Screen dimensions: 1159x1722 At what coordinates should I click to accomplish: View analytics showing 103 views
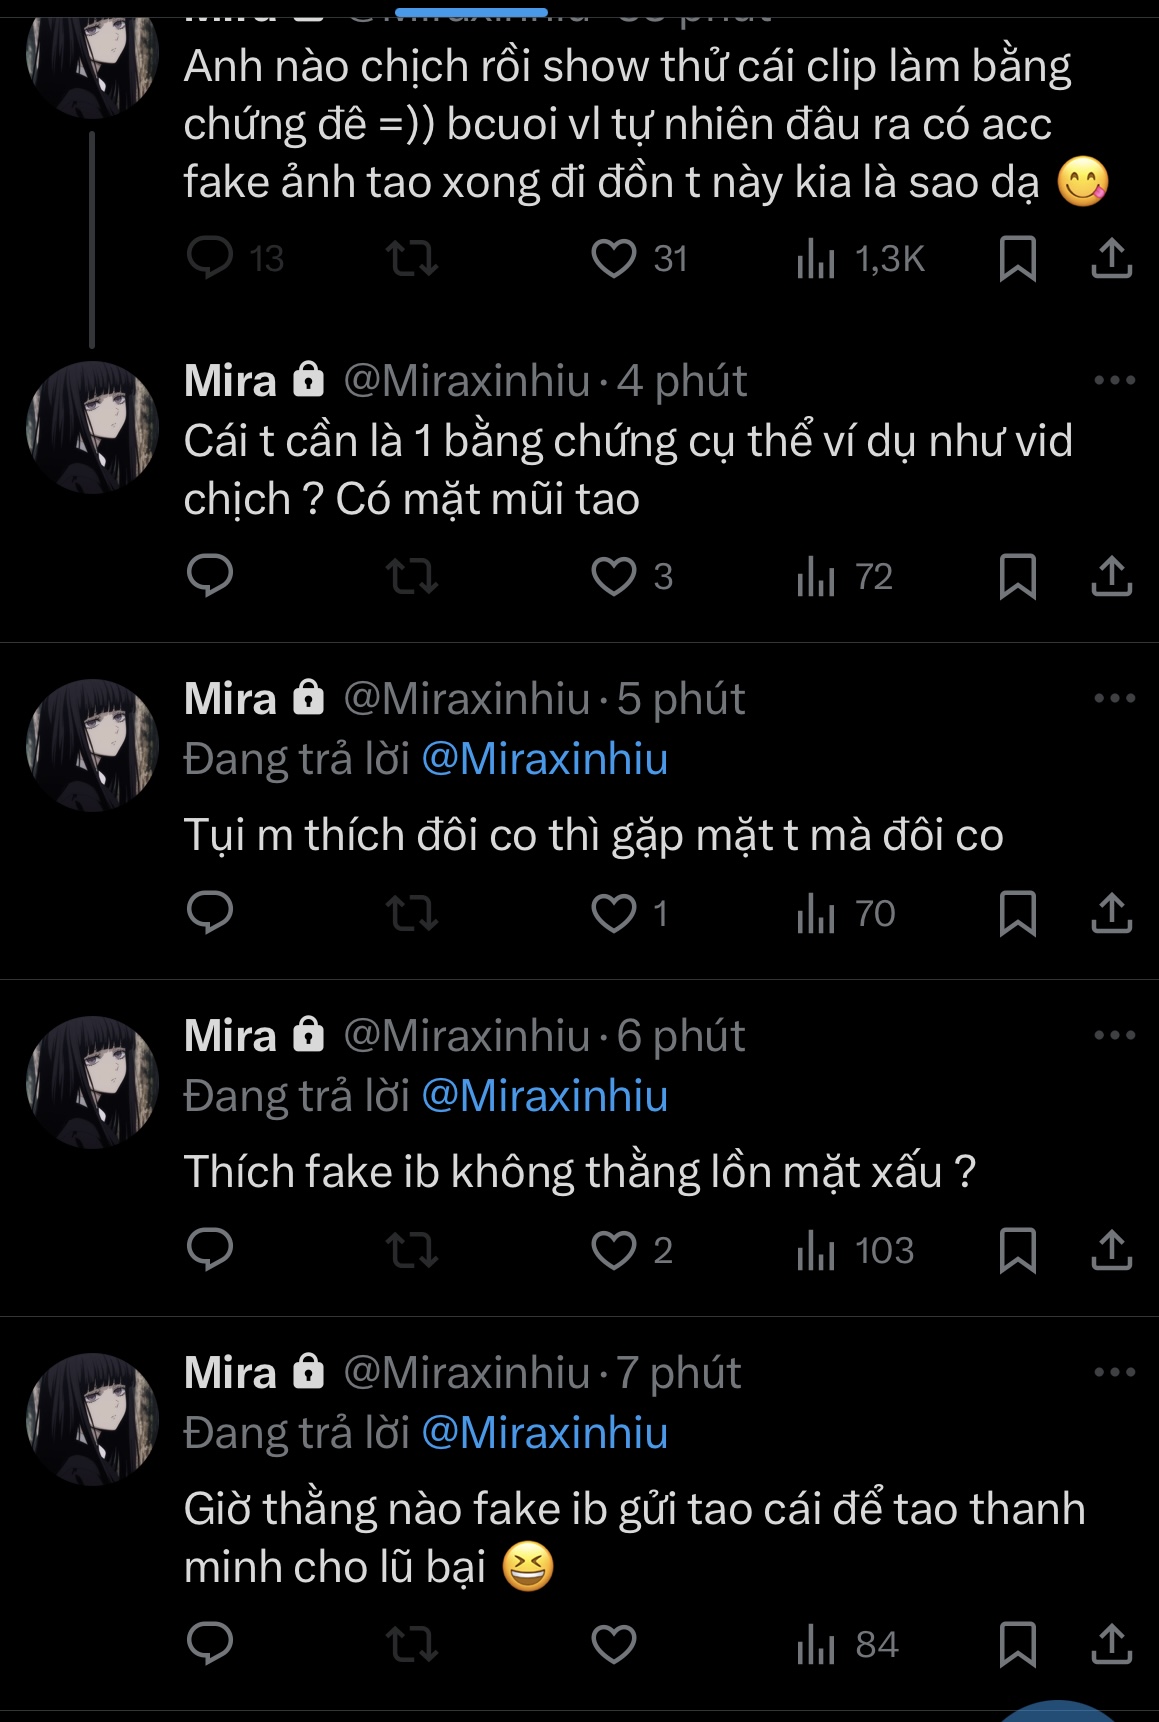[x=856, y=1251]
